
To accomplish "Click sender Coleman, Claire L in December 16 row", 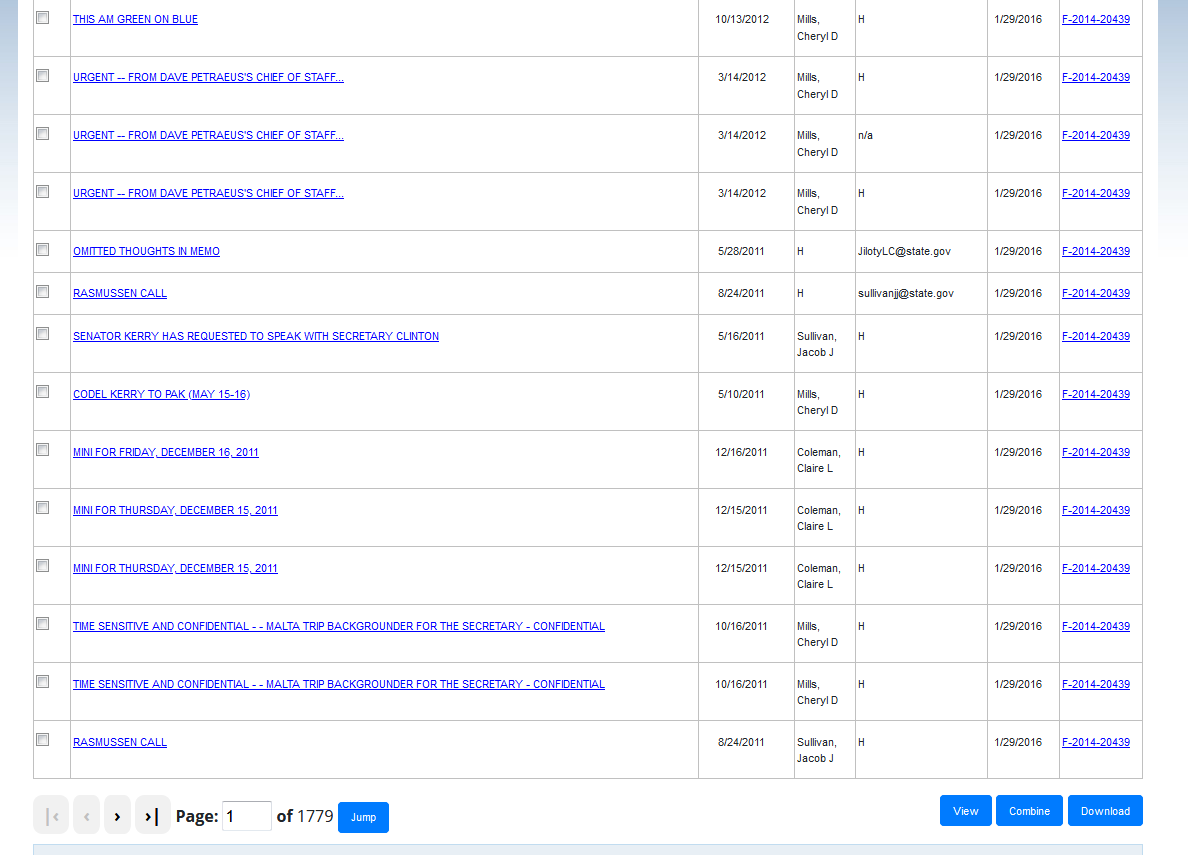I will pos(819,460).
